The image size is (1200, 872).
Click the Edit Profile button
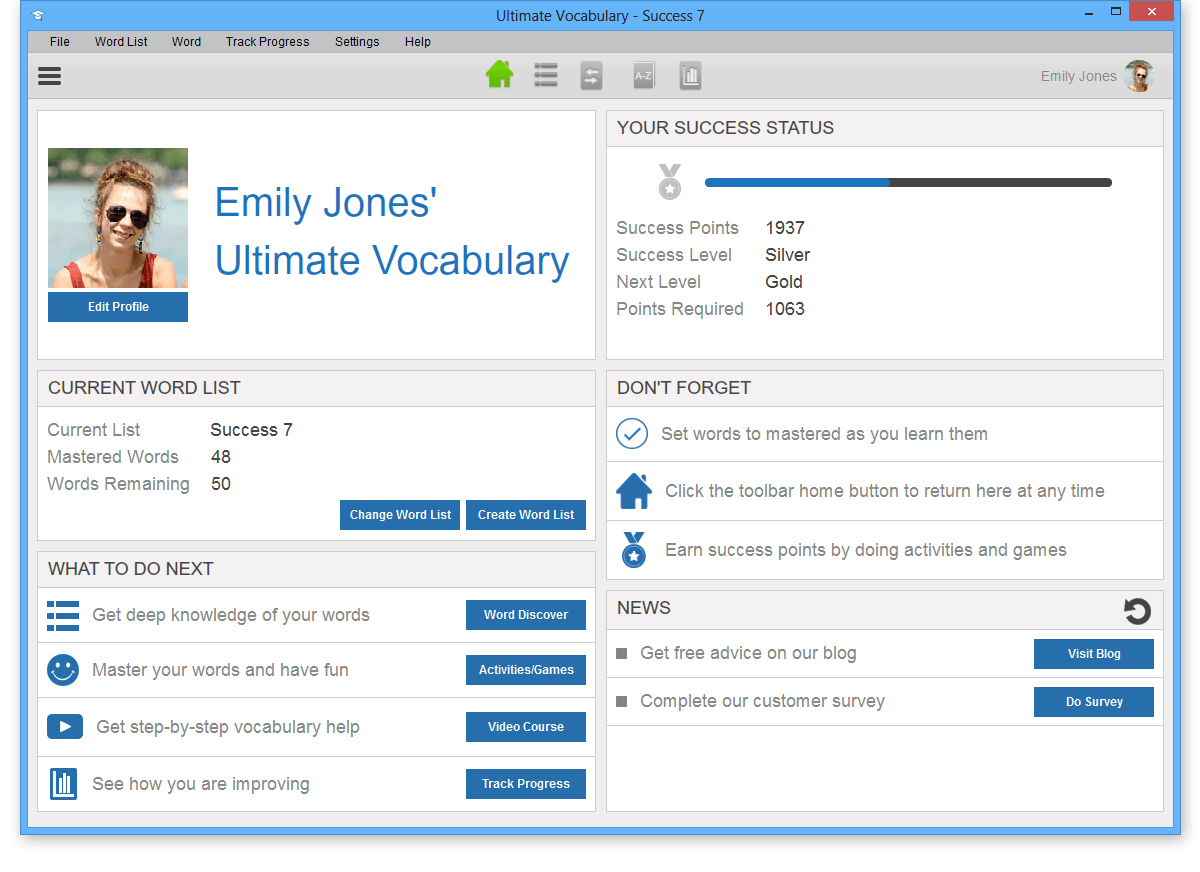pos(118,307)
